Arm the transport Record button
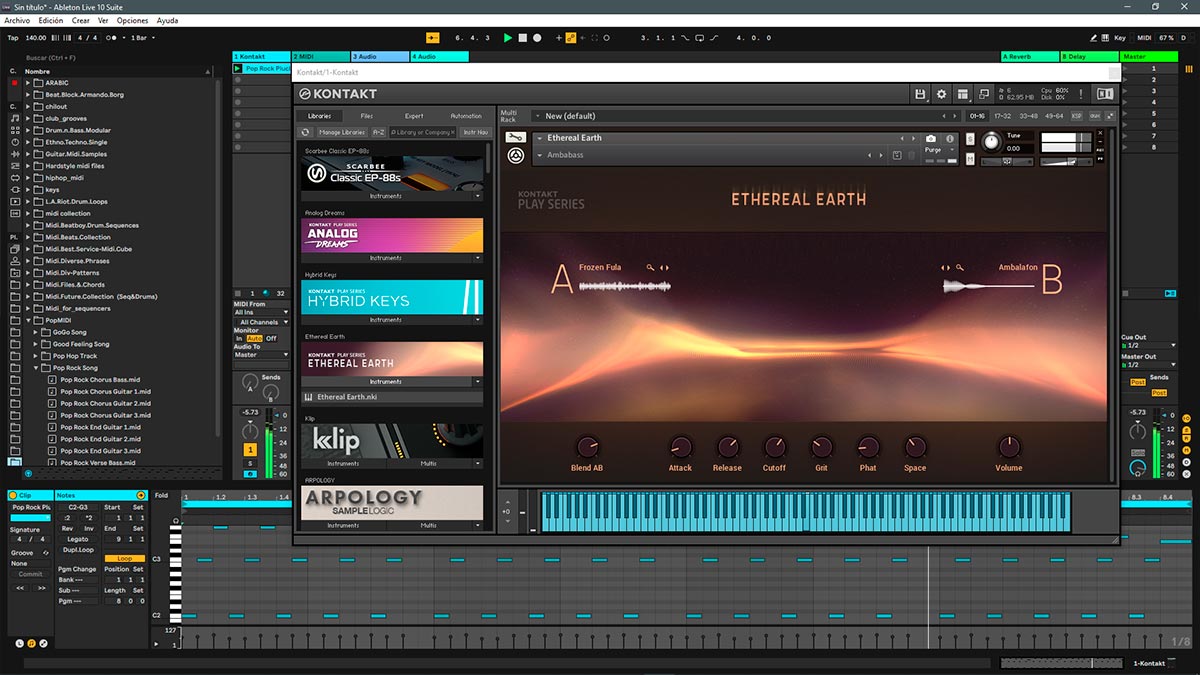 [537, 38]
